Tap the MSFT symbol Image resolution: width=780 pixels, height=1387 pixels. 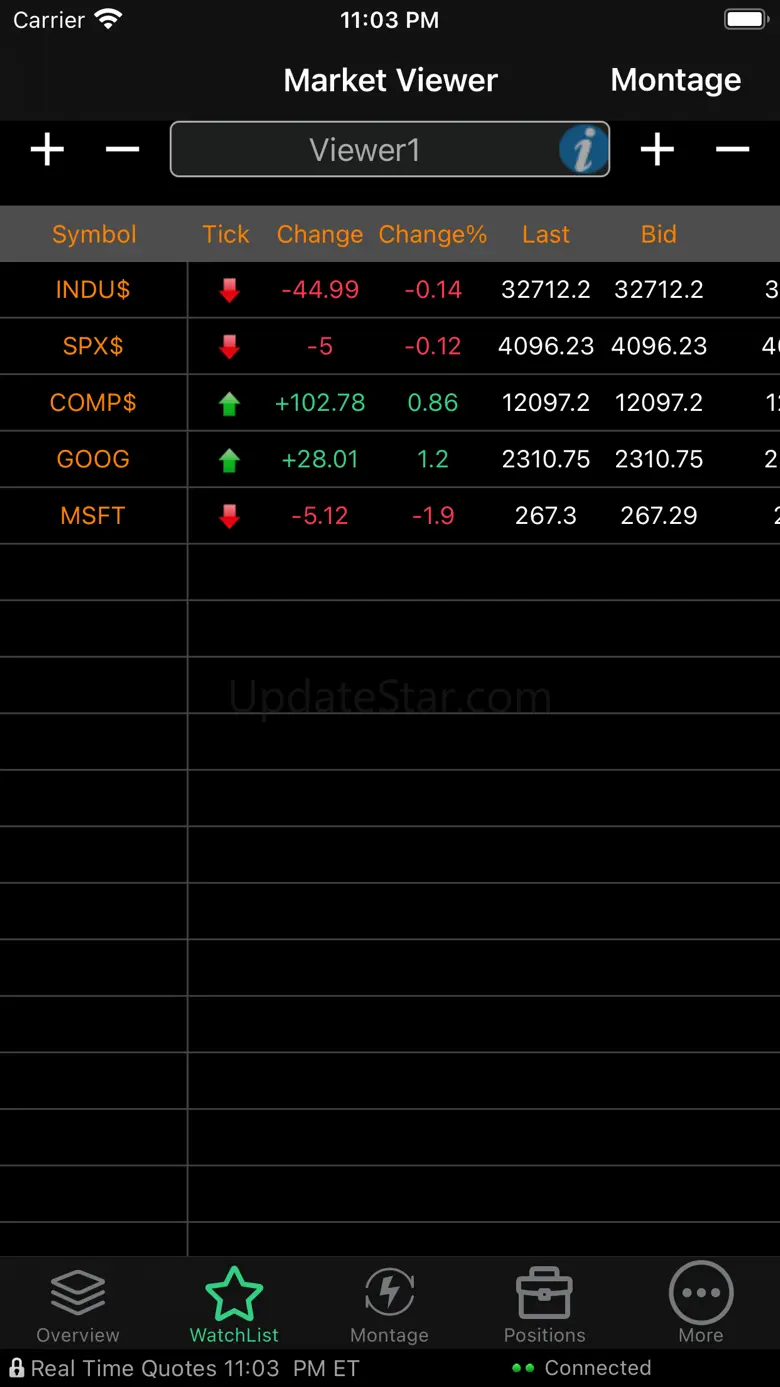93,516
